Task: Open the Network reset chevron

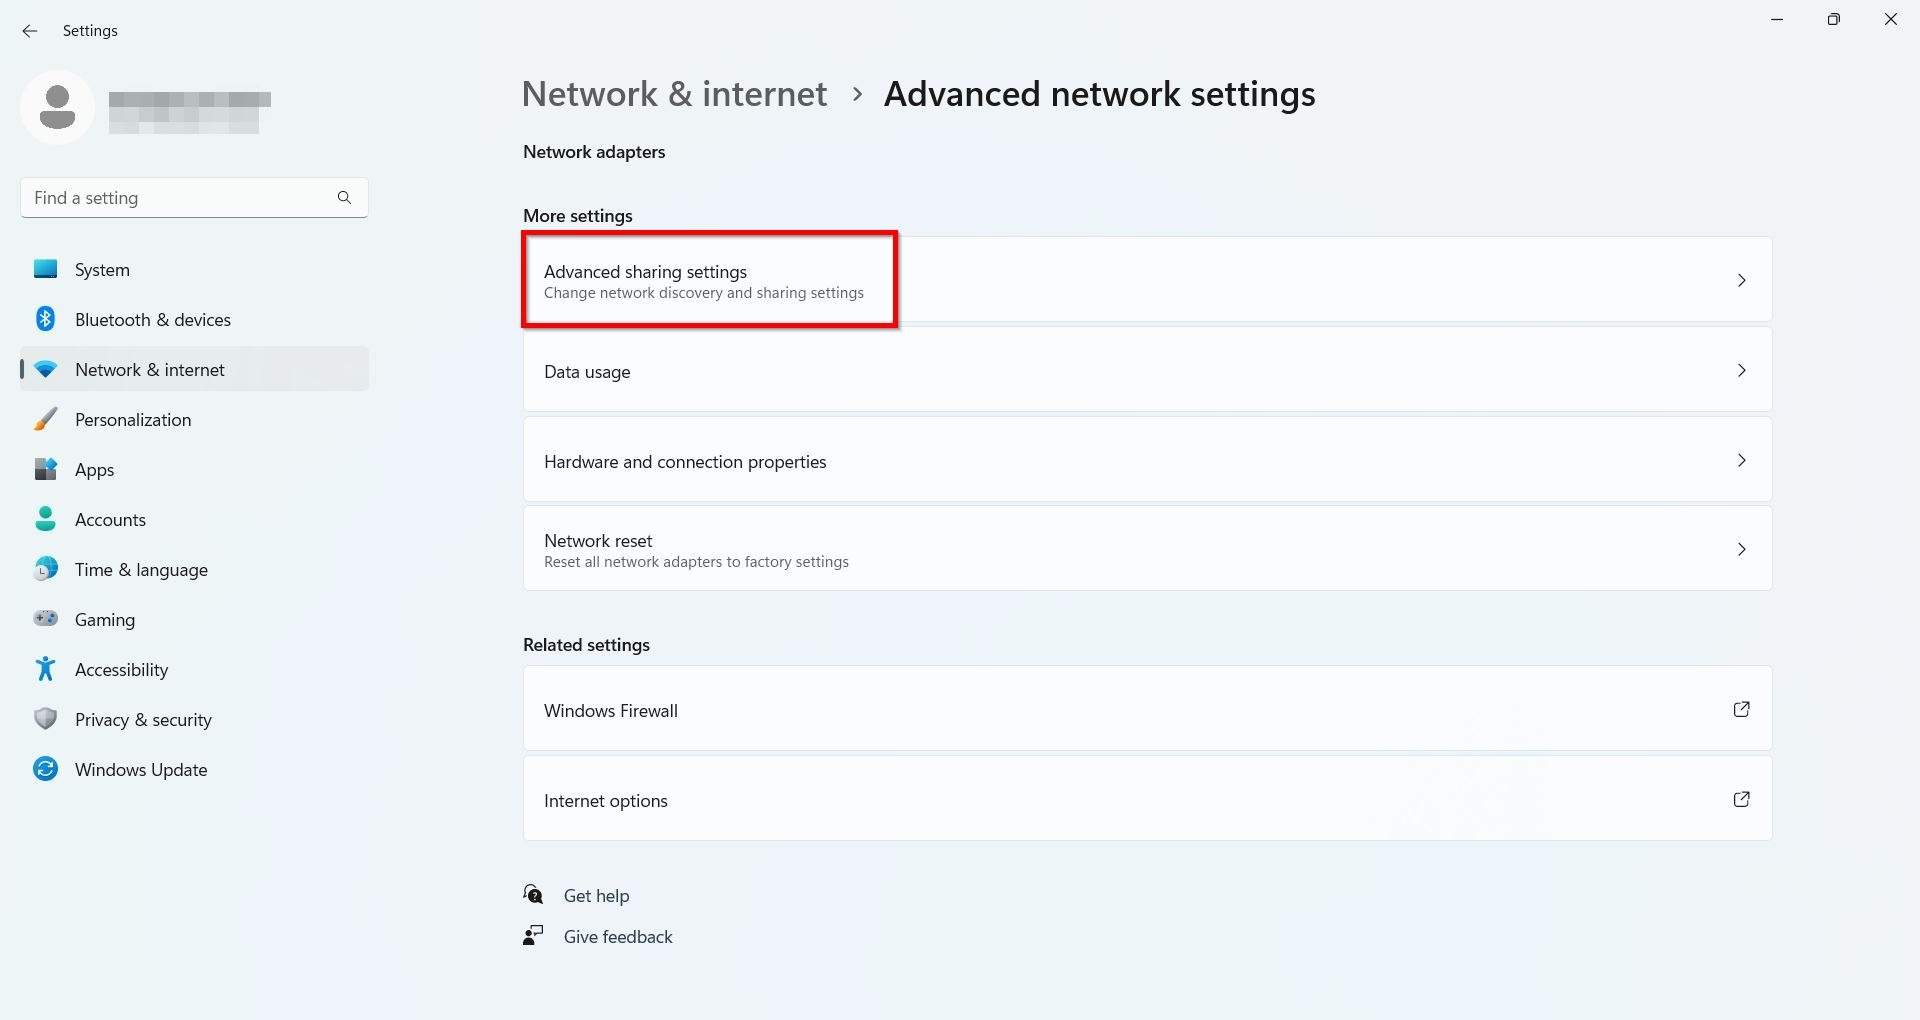Action: [1741, 549]
